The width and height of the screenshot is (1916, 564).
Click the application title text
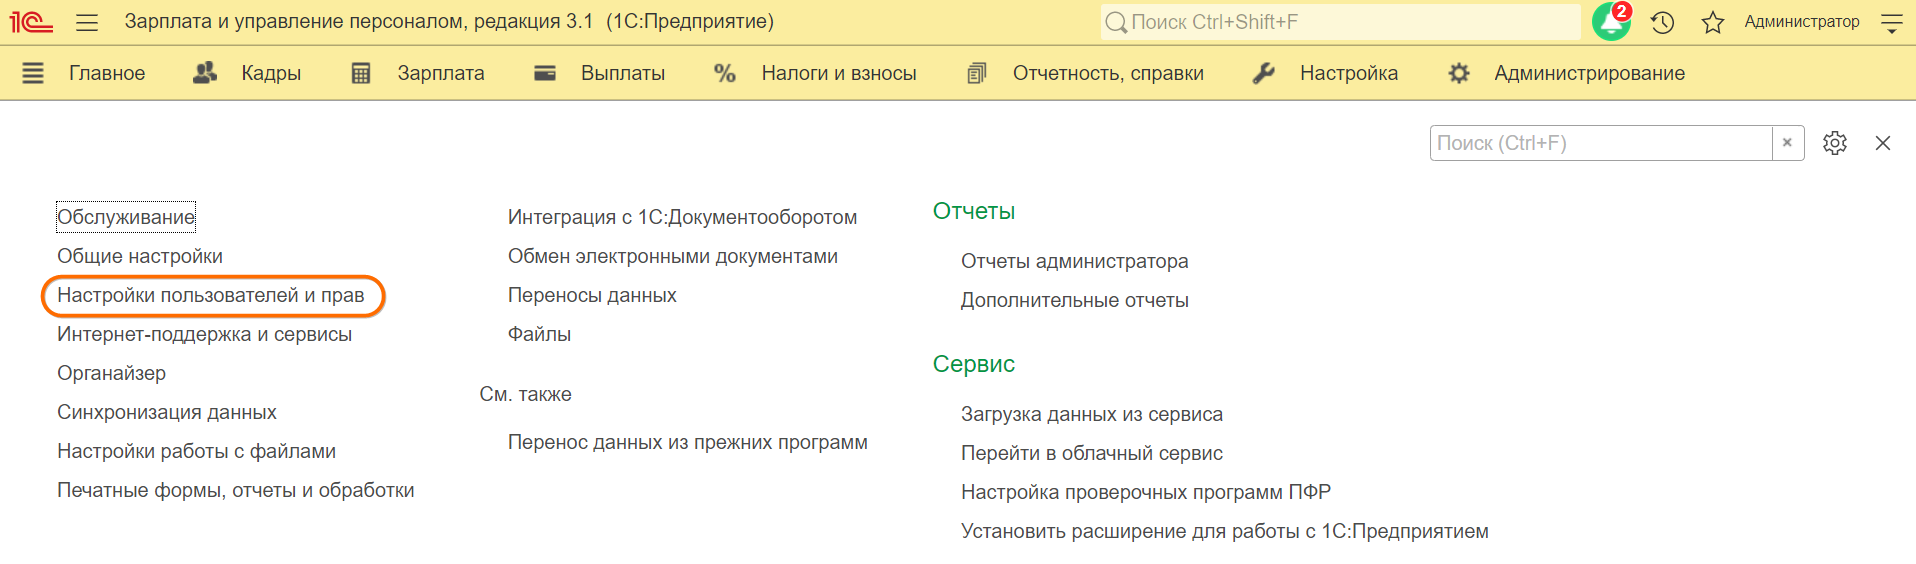(x=449, y=21)
